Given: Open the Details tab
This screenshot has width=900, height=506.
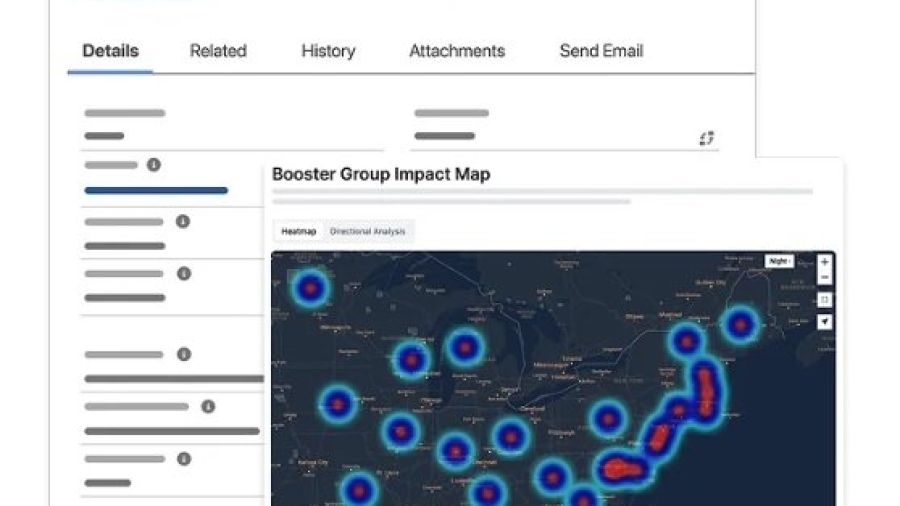Looking at the screenshot, I should tap(110, 51).
